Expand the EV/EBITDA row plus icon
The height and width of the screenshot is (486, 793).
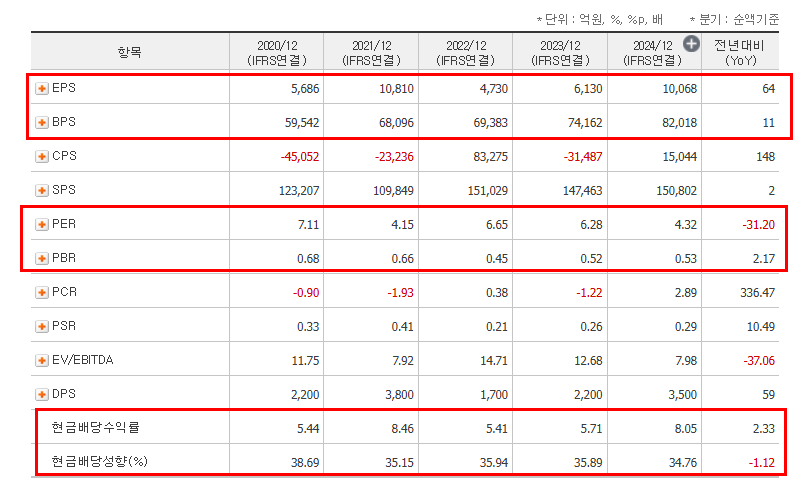pyautogui.click(x=42, y=360)
